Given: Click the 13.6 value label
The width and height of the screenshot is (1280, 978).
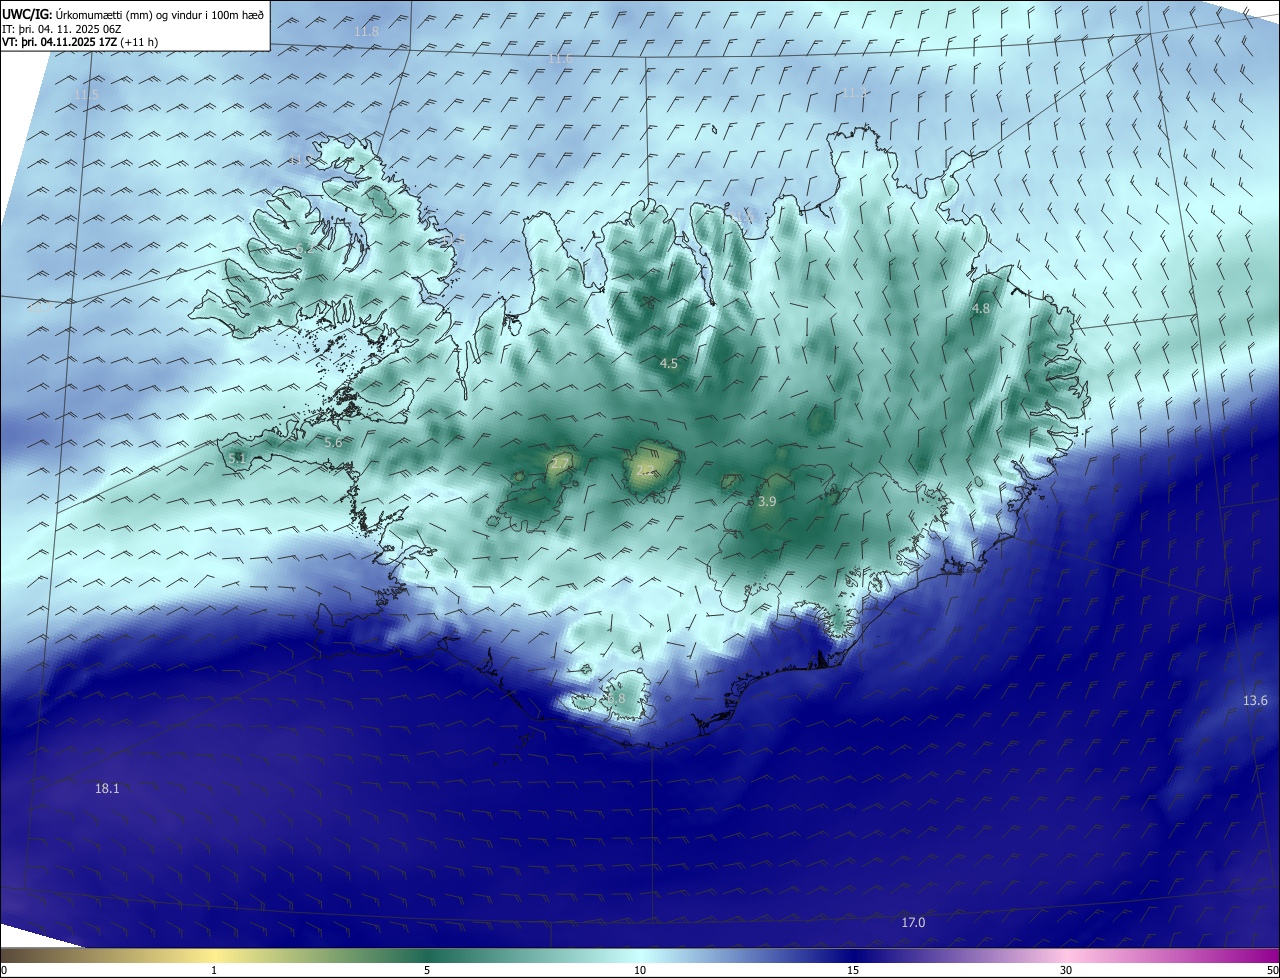Looking at the screenshot, I should click(1255, 701).
